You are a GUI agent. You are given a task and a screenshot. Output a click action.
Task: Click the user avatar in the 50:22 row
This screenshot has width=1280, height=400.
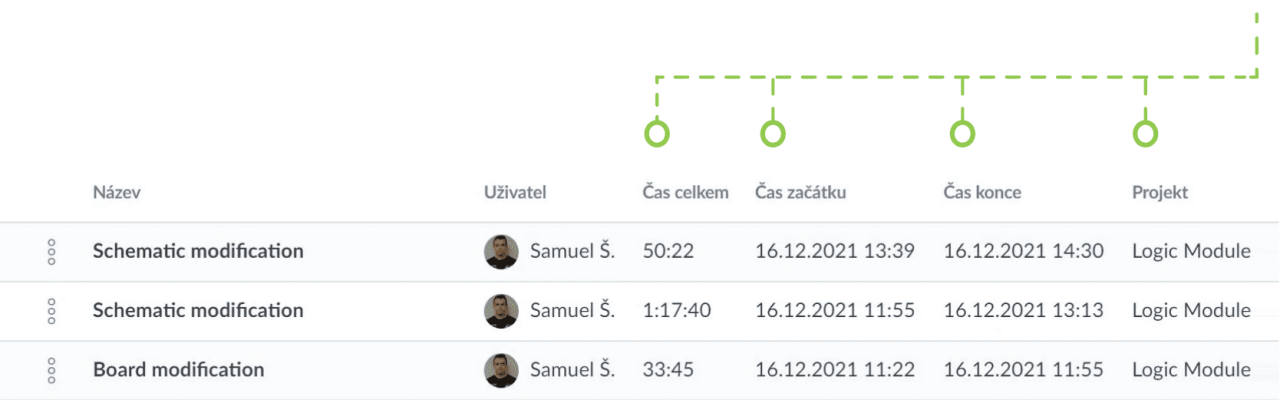point(501,252)
